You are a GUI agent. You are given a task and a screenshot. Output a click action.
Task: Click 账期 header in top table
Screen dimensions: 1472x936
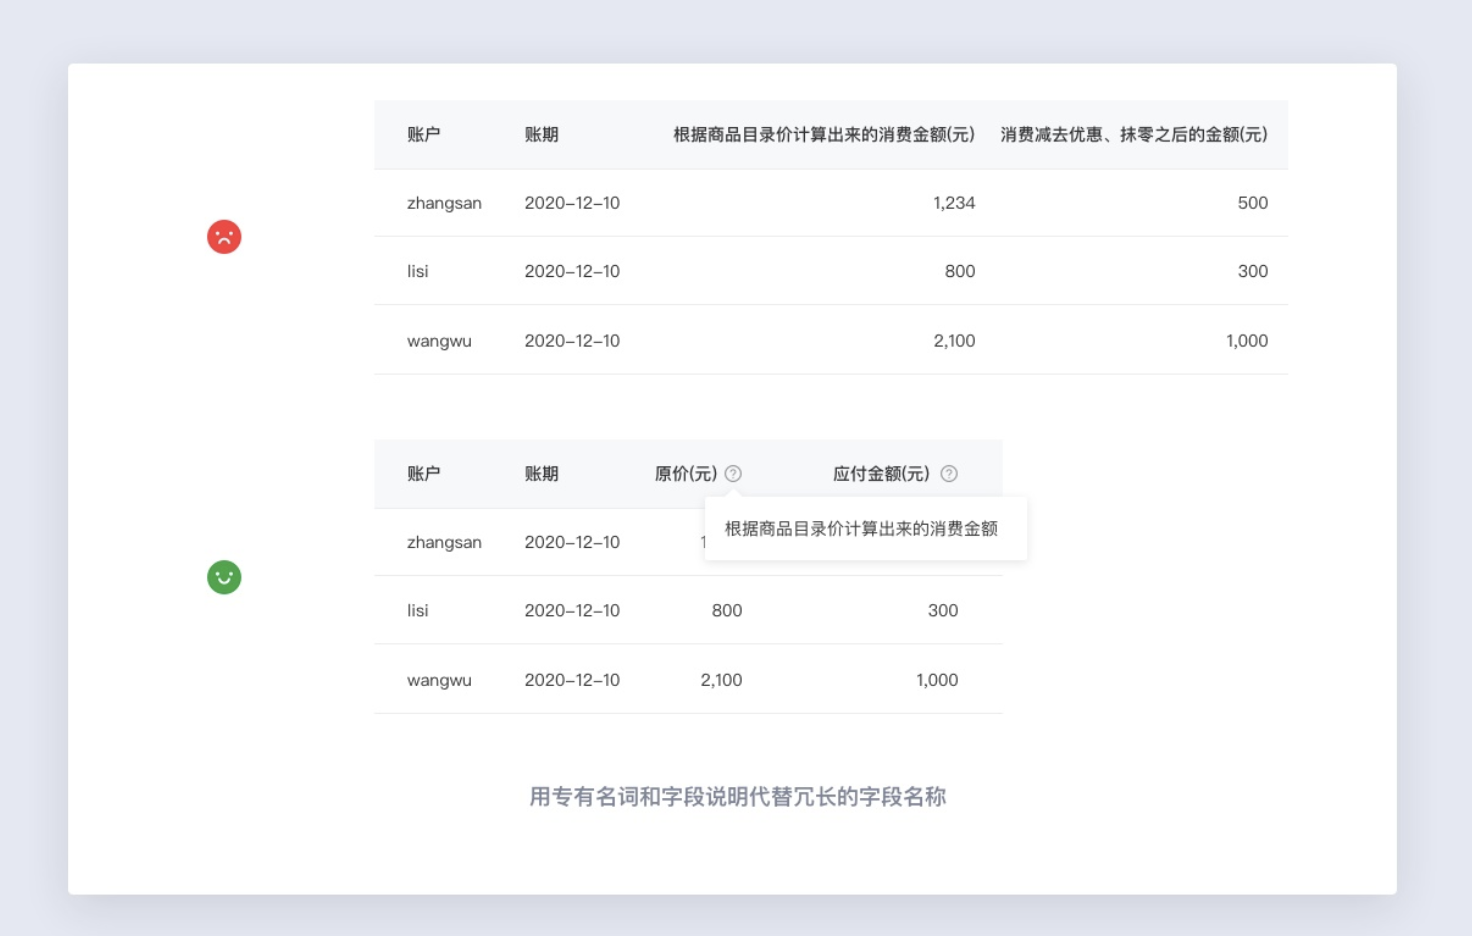(x=541, y=135)
